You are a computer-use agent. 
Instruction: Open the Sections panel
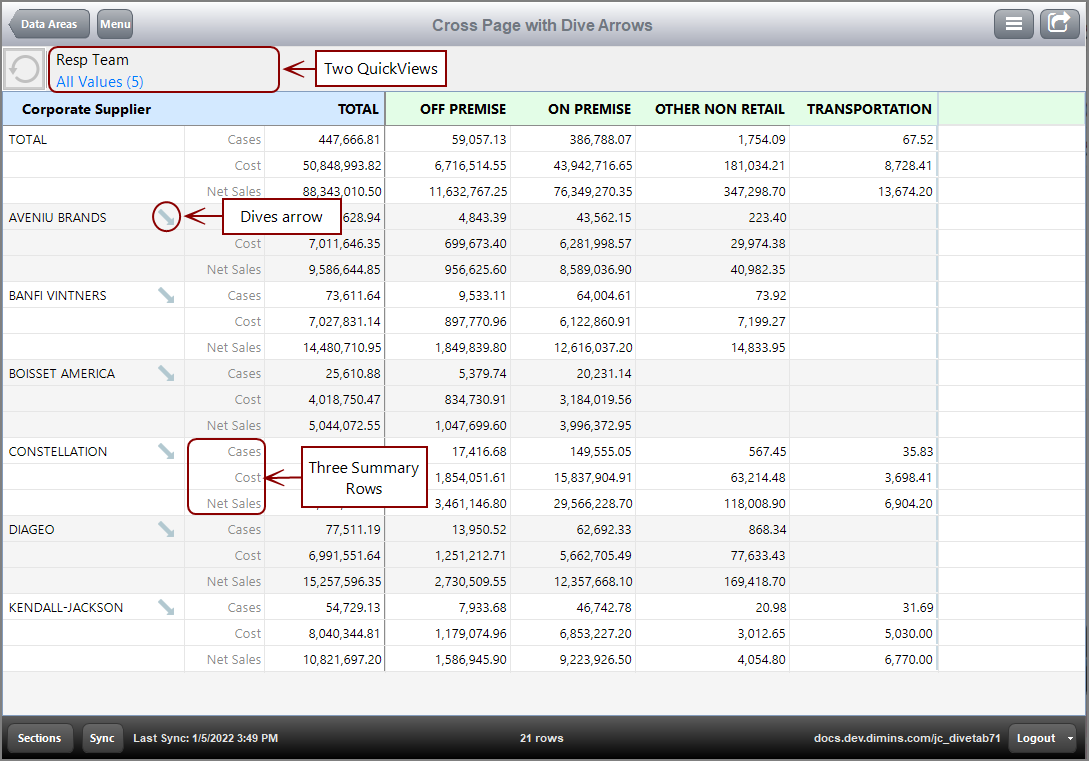(x=40, y=738)
